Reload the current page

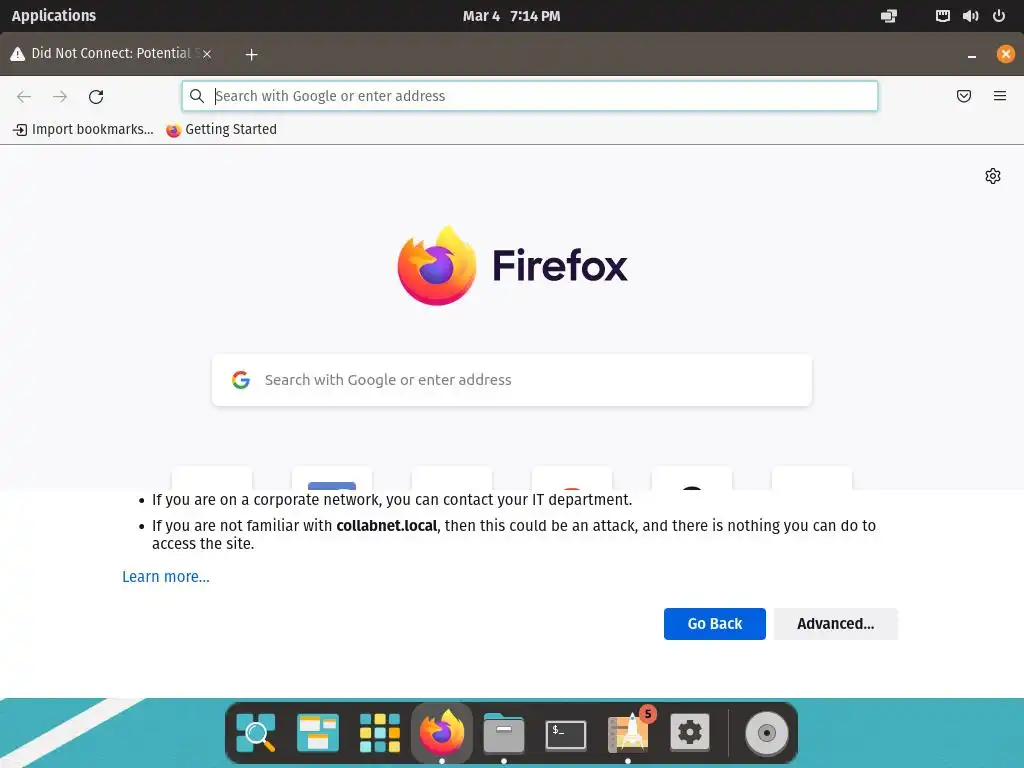pyautogui.click(x=96, y=97)
